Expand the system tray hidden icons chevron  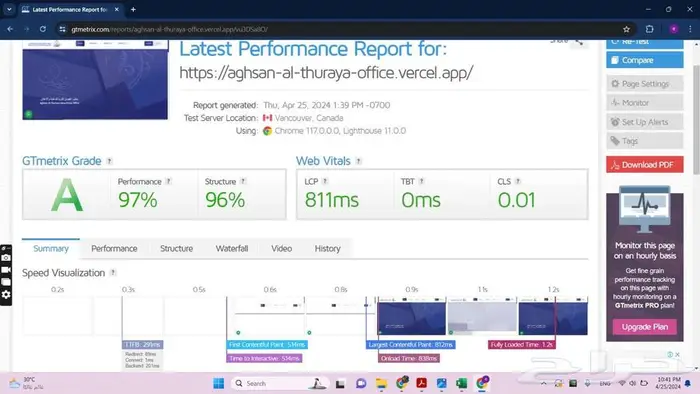point(543,383)
